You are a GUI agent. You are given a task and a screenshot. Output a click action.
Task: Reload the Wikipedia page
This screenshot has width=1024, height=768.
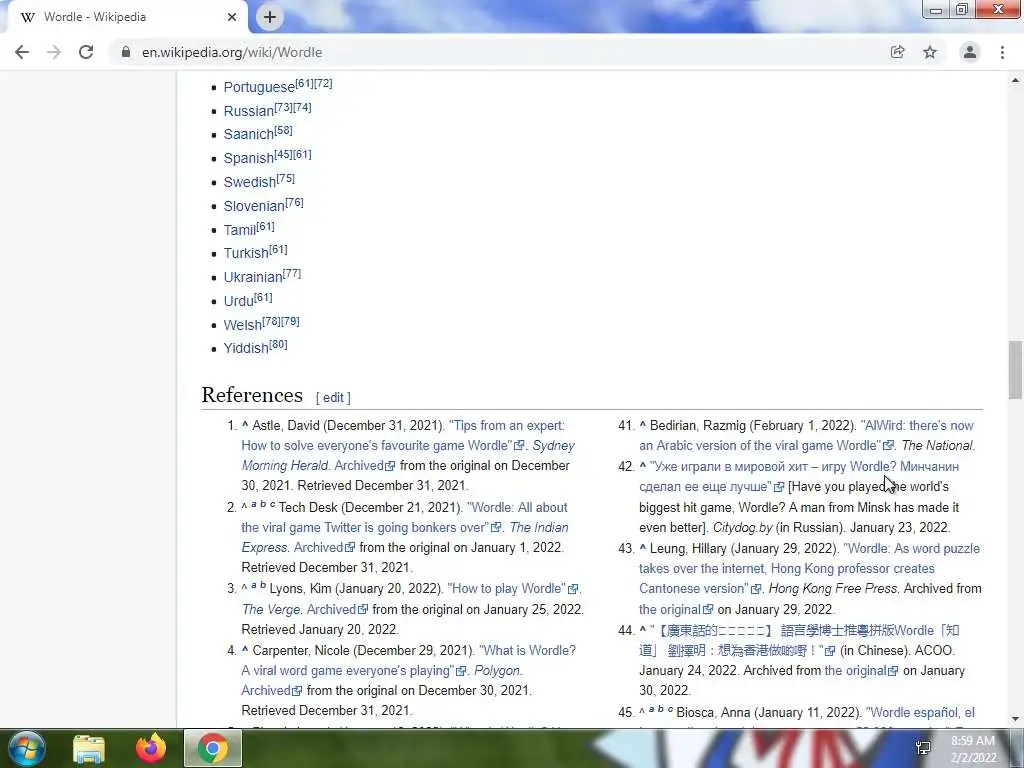click(86, 52)
